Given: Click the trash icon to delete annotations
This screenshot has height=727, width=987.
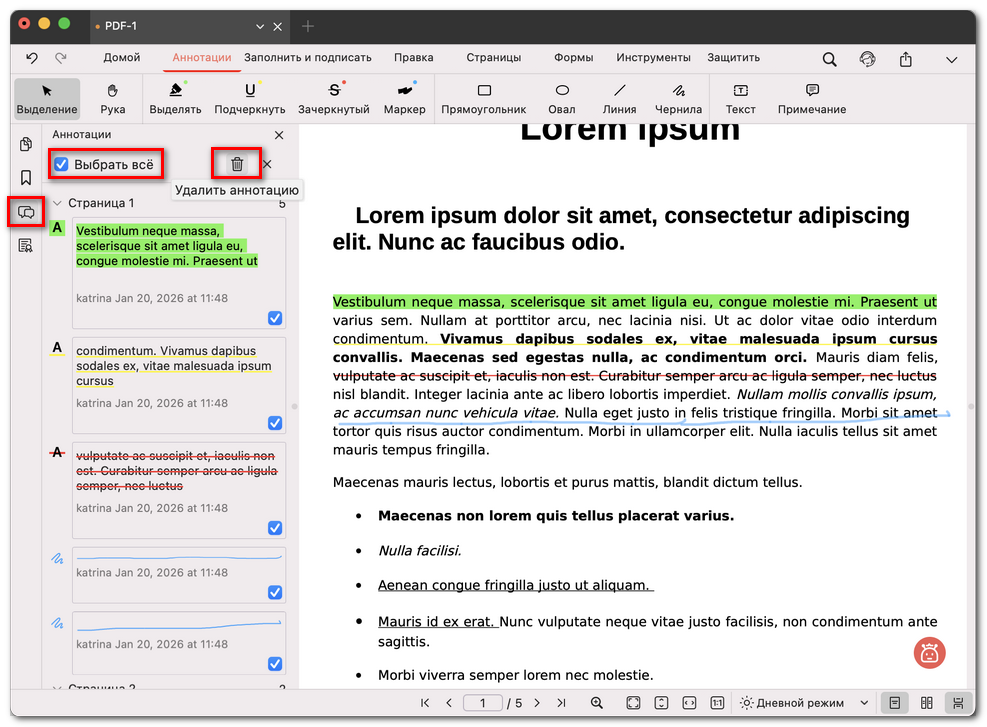Looking at the screenshot, I should (x=237, y=164).
